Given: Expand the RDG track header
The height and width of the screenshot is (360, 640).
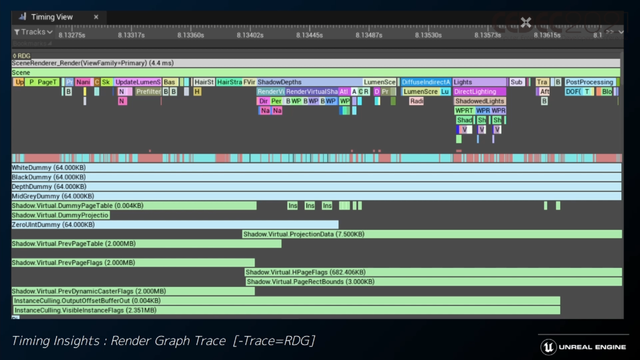Looking at the screenshot, I should 21,56.
